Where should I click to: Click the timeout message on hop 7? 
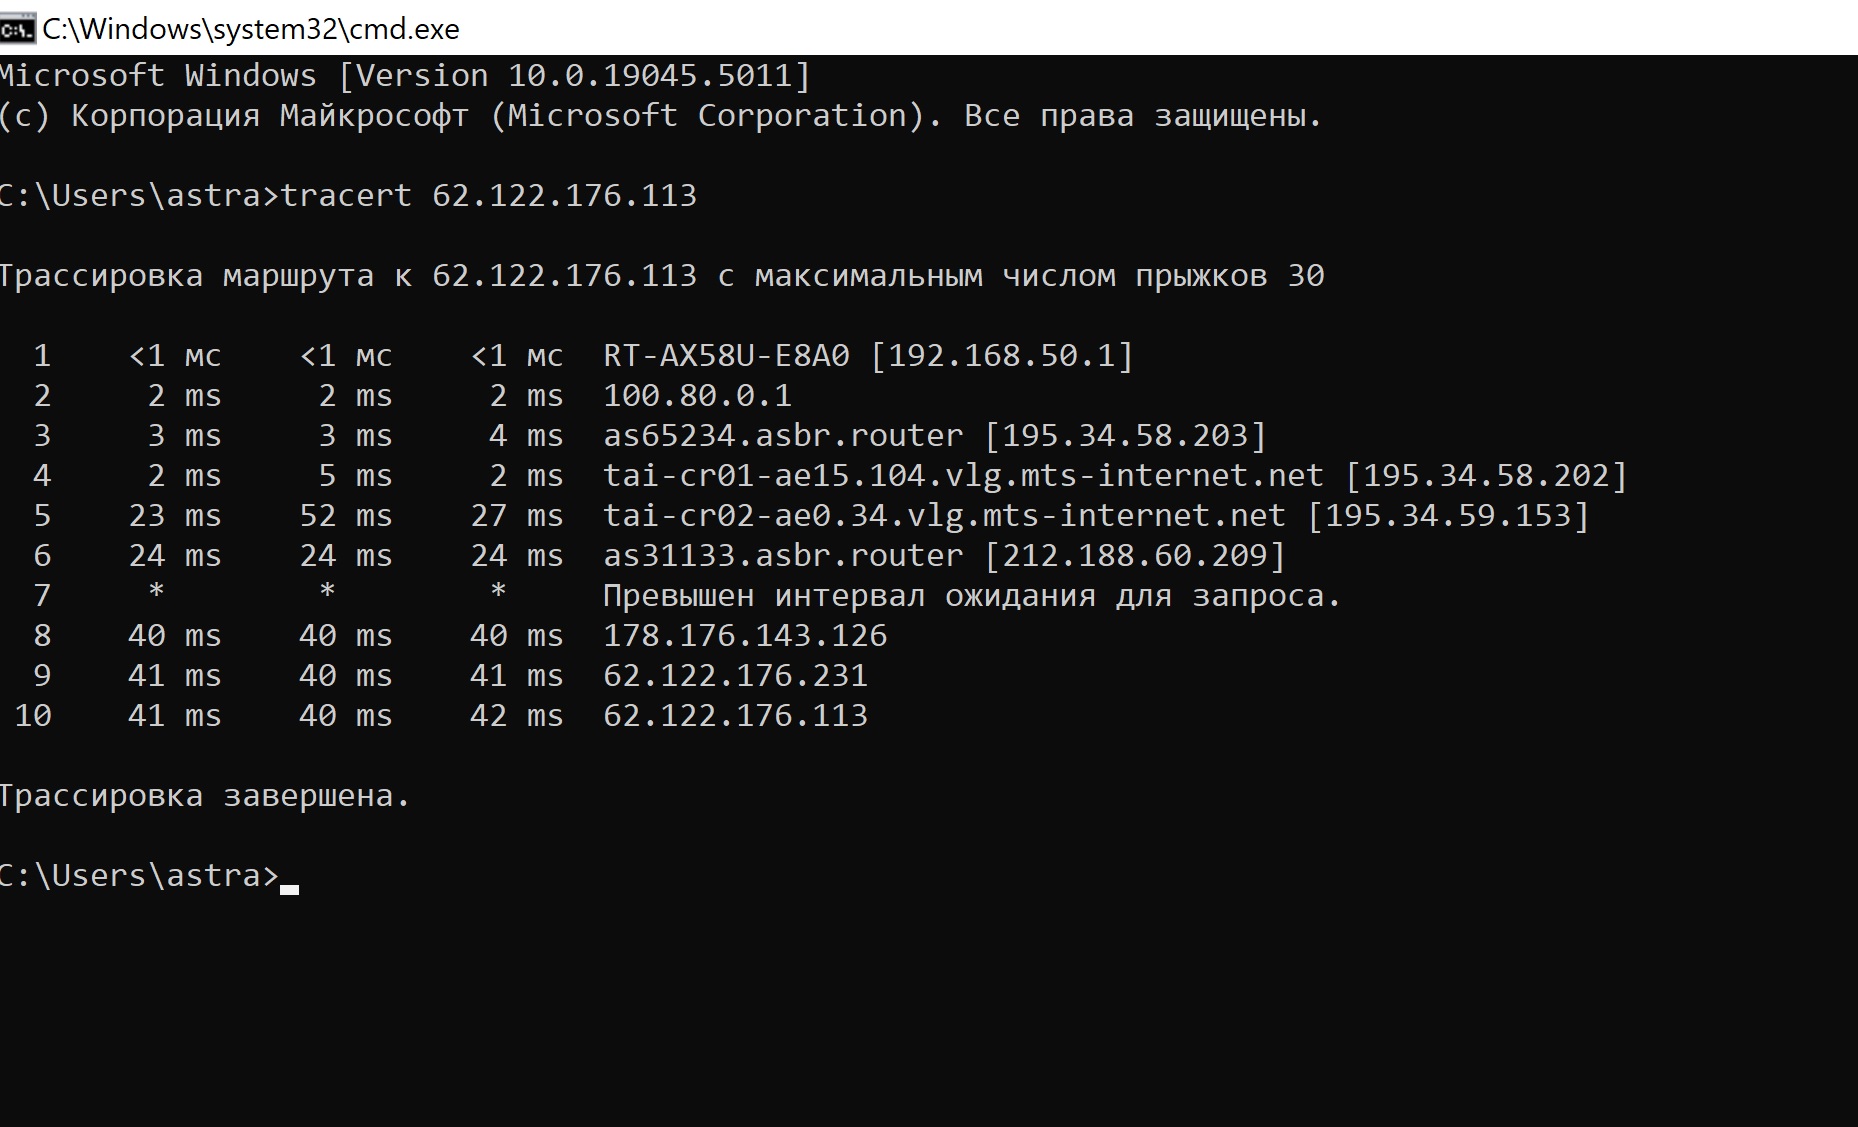point(971,596)
